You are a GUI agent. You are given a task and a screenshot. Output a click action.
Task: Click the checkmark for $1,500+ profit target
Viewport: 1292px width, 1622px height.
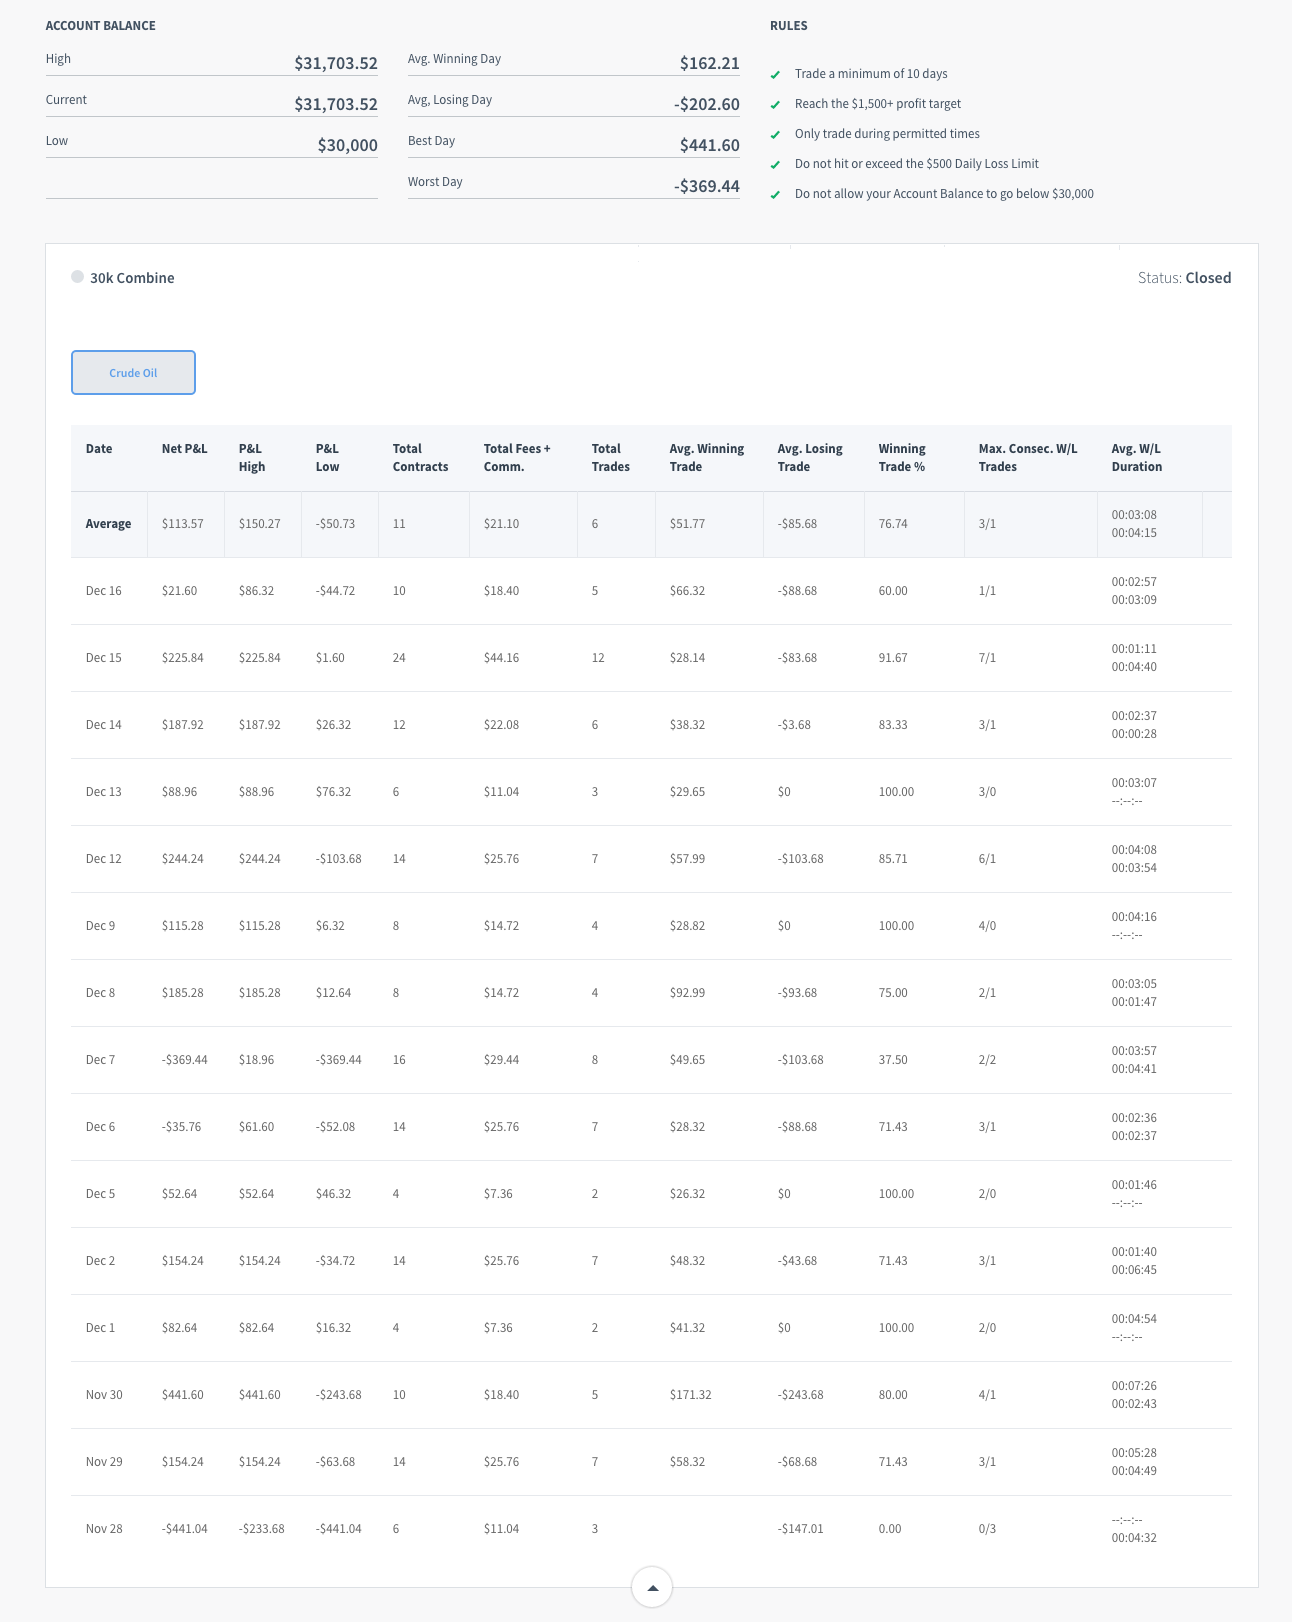tap(775, 105)
